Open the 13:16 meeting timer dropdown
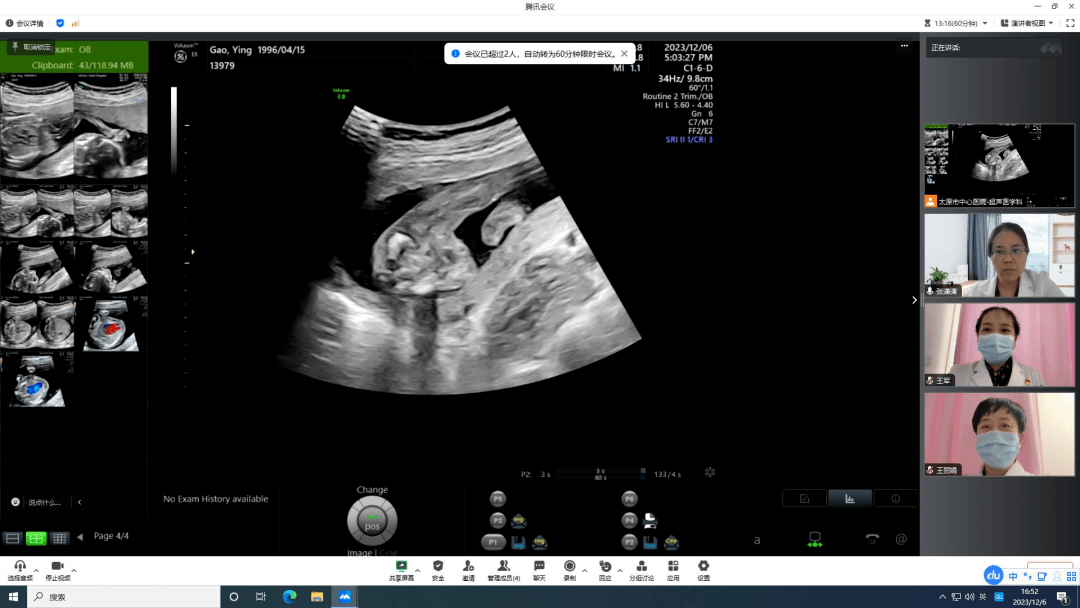The image size is (1080, 608). (x=956, y=23)
